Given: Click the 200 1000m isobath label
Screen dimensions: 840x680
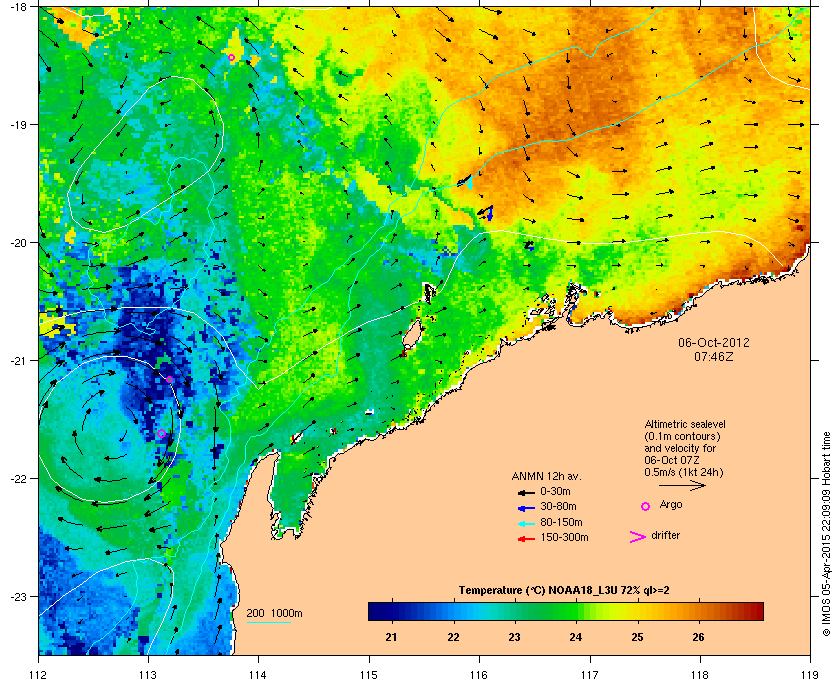Looking at the screenshot, I should tap(274, 614).
